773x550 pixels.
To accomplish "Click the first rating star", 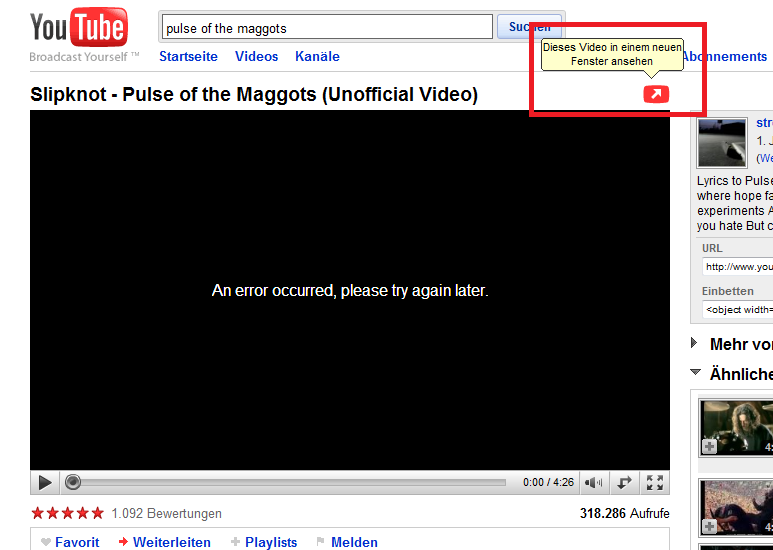I will 37,514.
